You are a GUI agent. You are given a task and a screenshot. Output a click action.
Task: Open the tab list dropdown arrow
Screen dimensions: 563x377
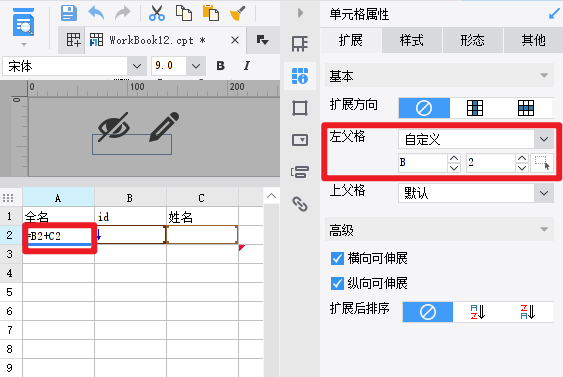[262, 40]
